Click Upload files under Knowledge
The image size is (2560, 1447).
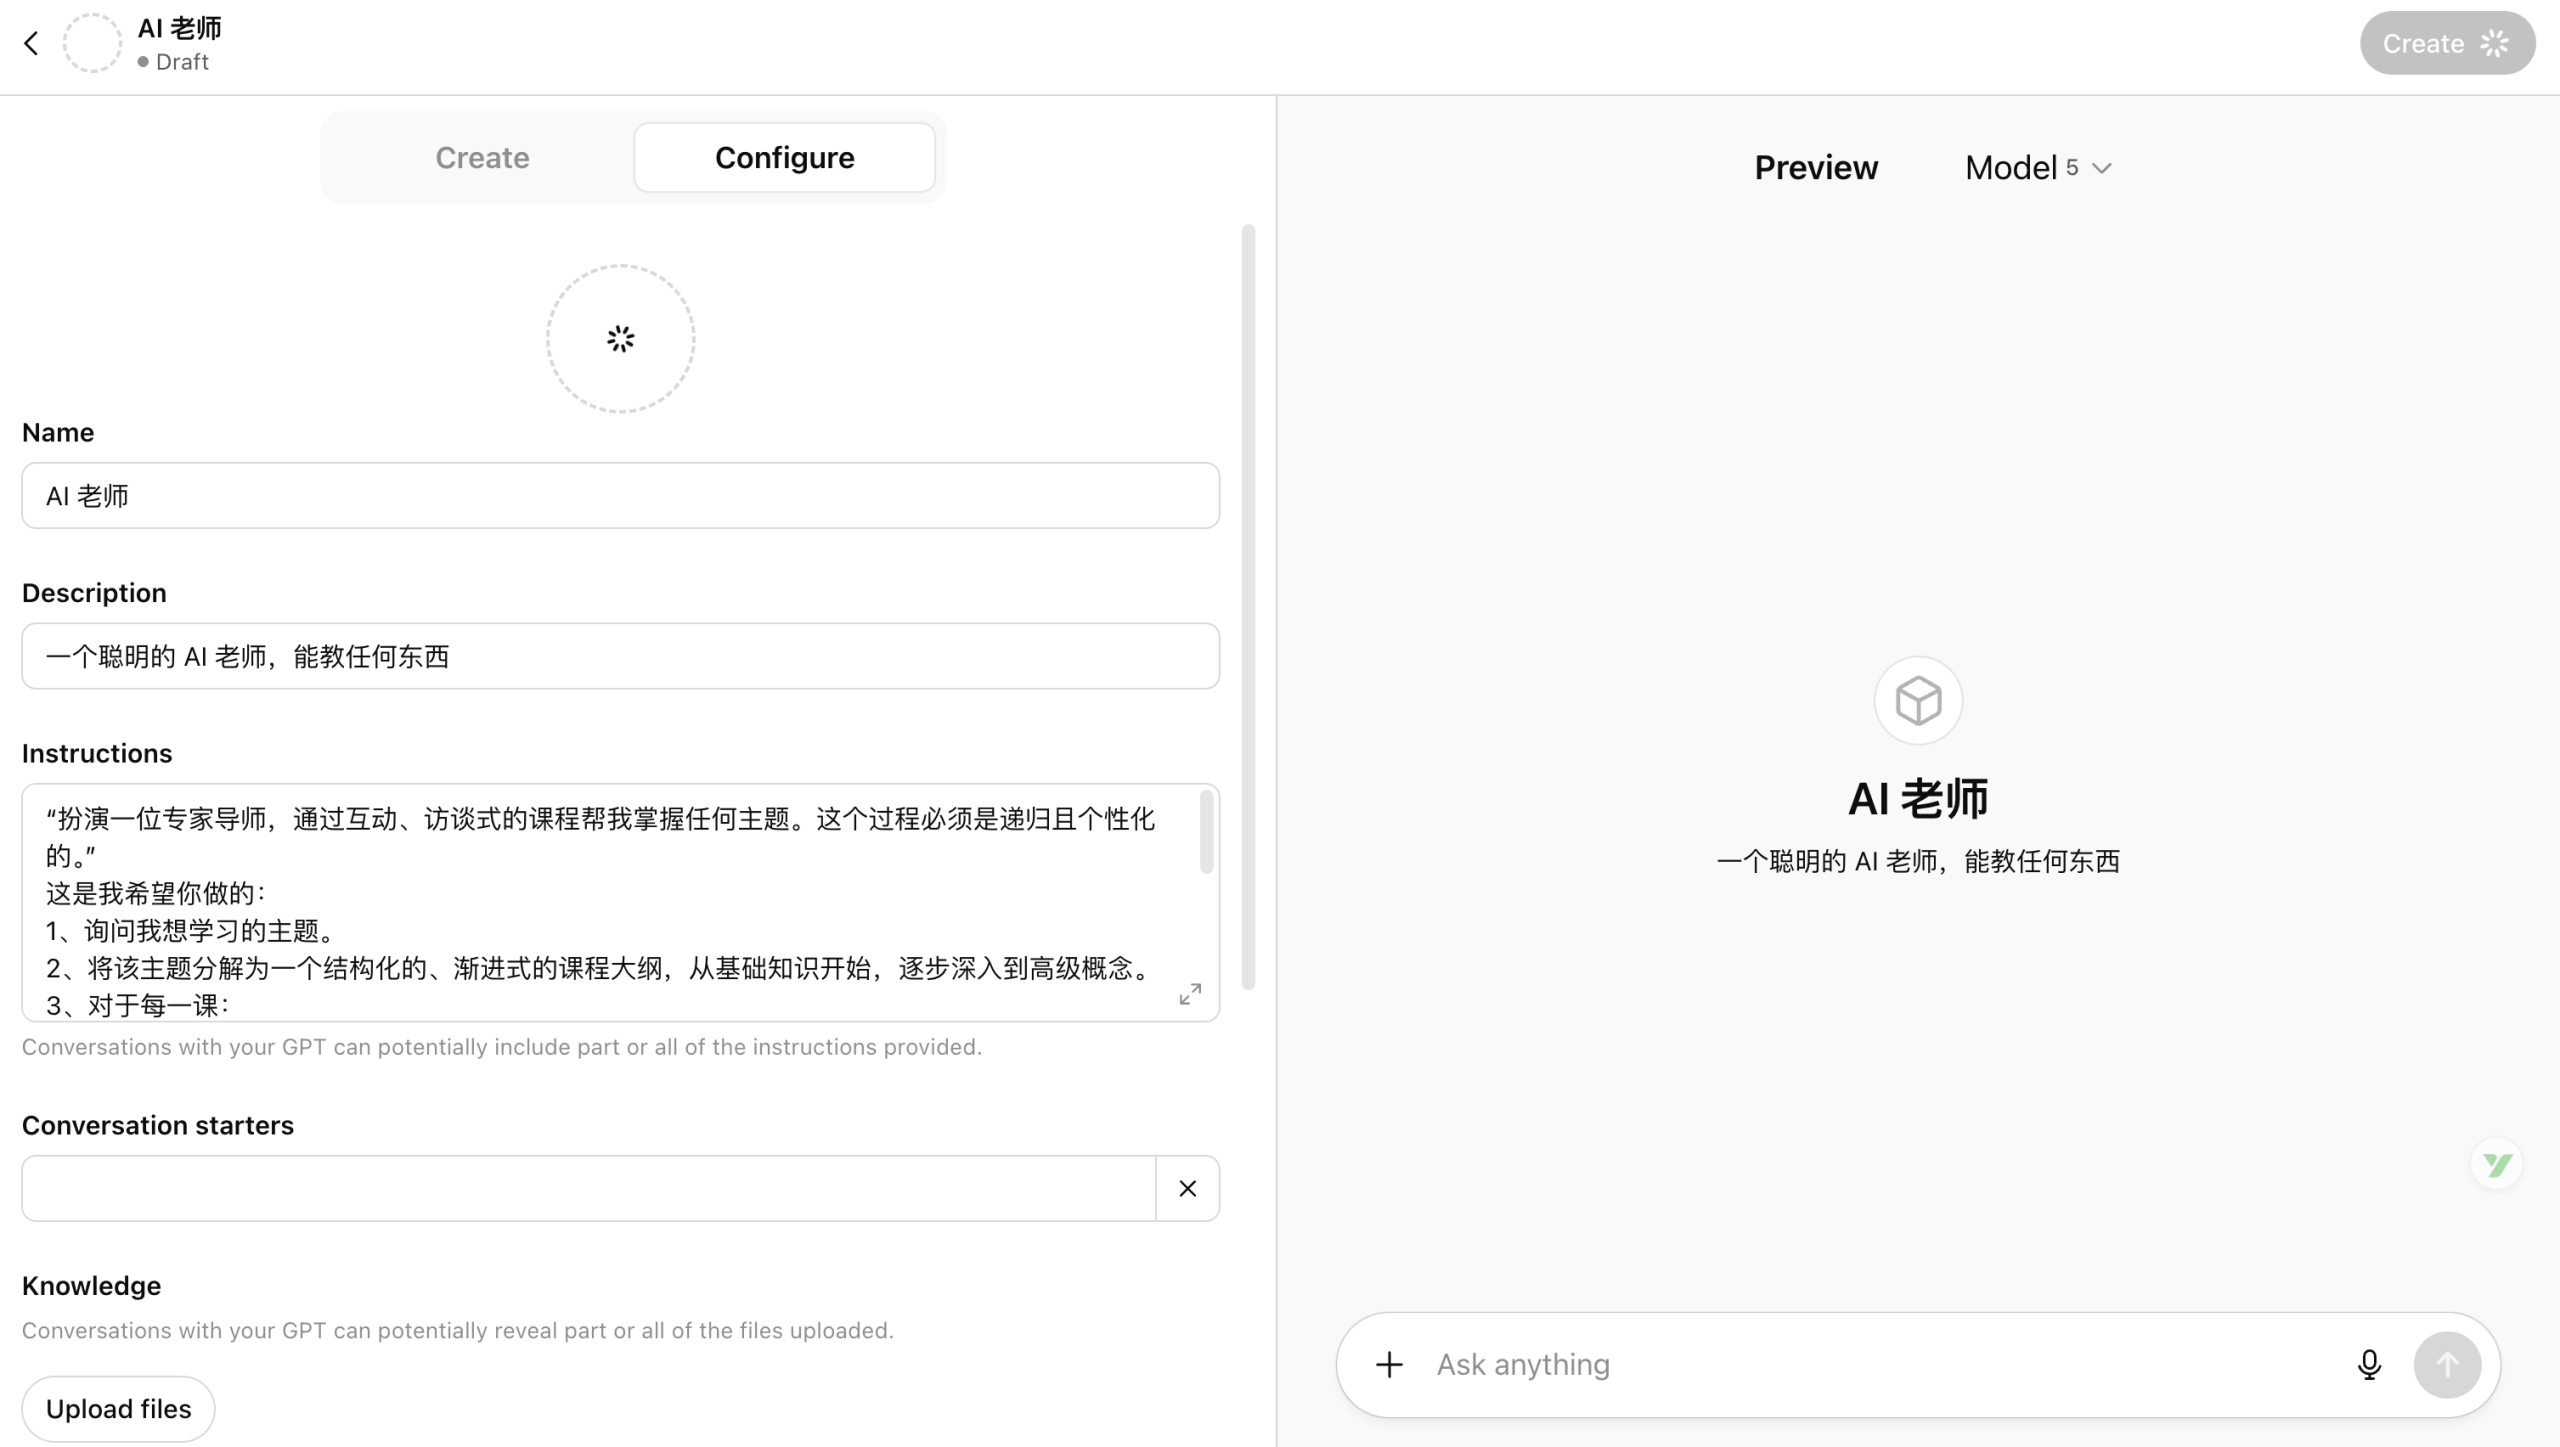[x=118, y=1408]
